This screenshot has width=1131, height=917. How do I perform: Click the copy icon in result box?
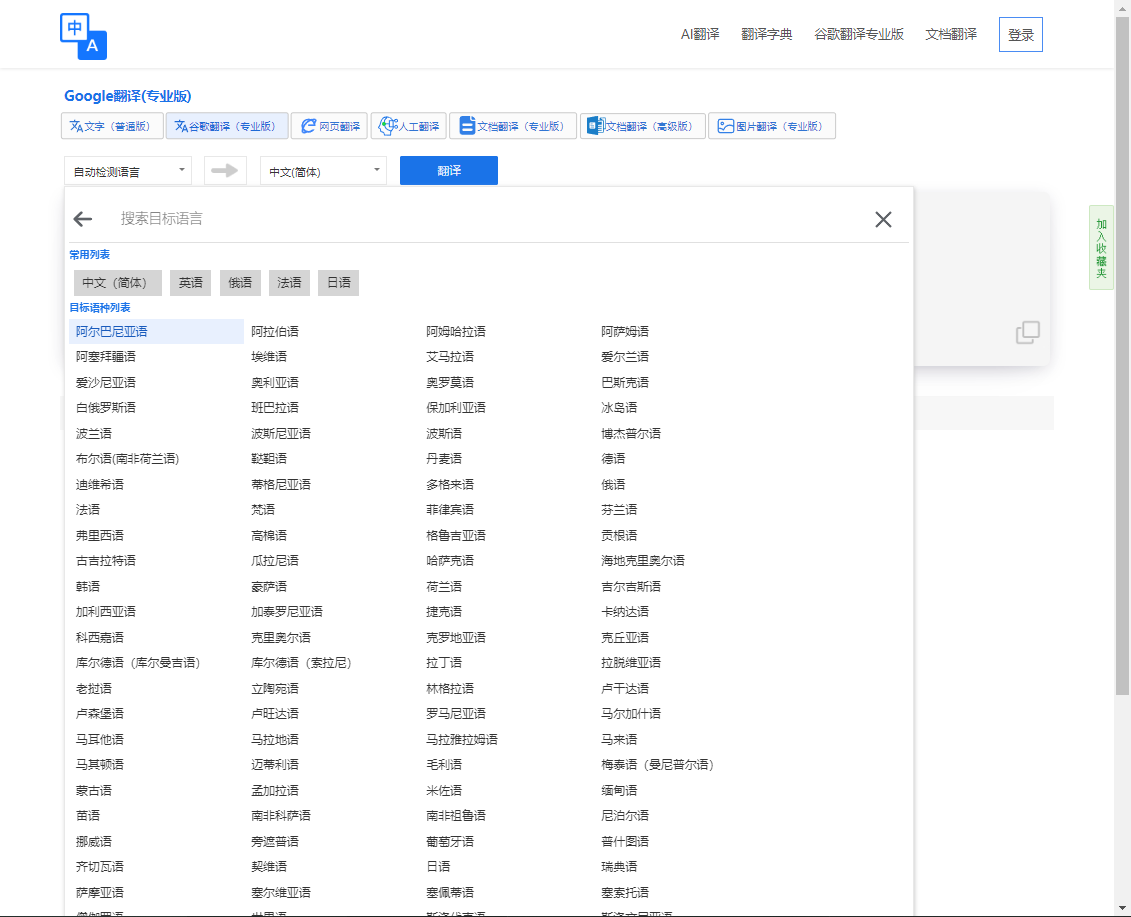coord(1028,332)
